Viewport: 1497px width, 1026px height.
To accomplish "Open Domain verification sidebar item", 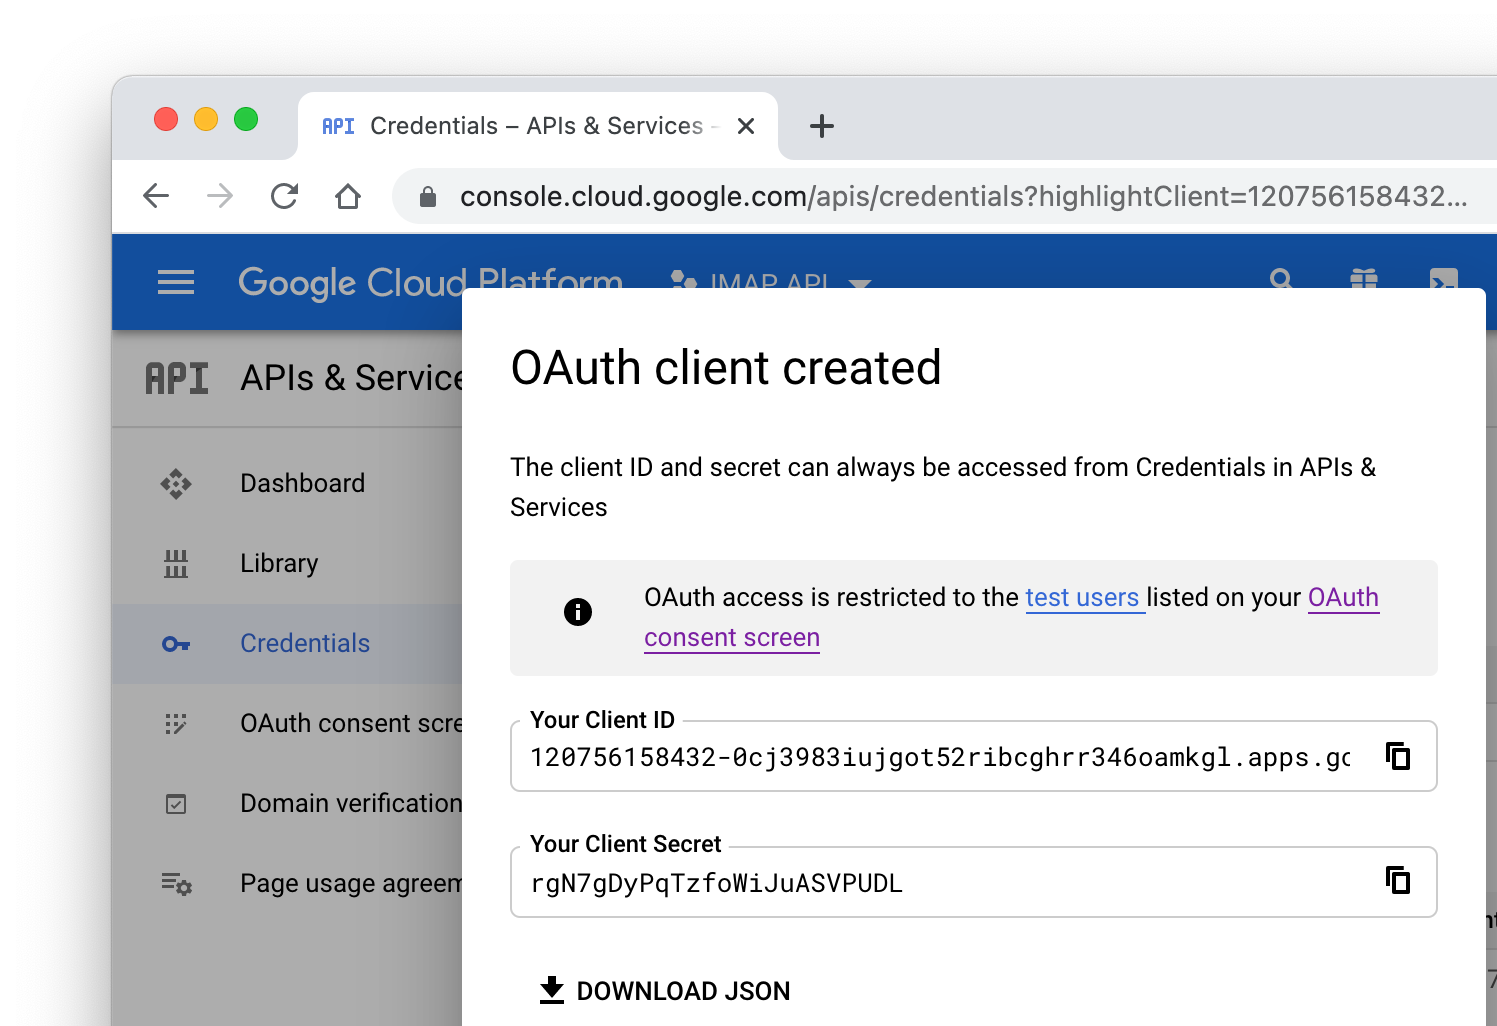I will [288, 803].
